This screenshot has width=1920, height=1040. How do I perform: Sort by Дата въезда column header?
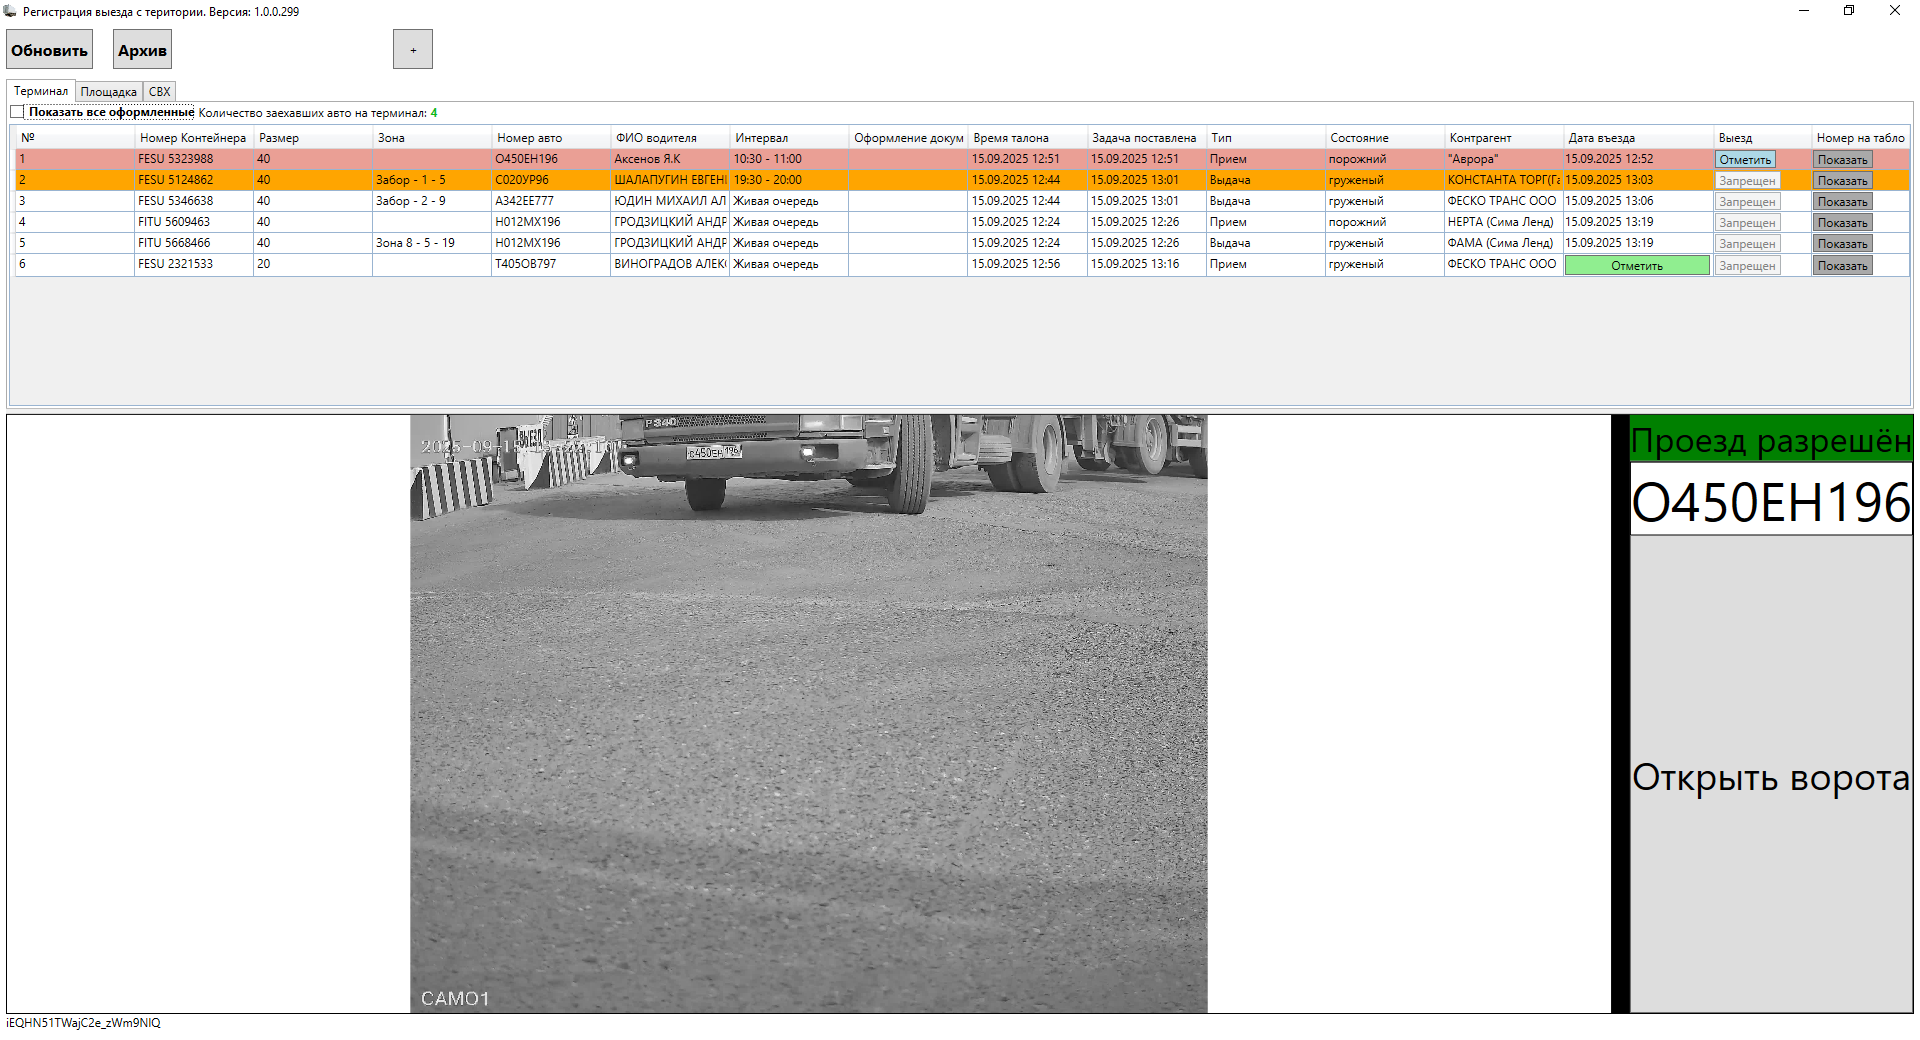(1601, 138)
